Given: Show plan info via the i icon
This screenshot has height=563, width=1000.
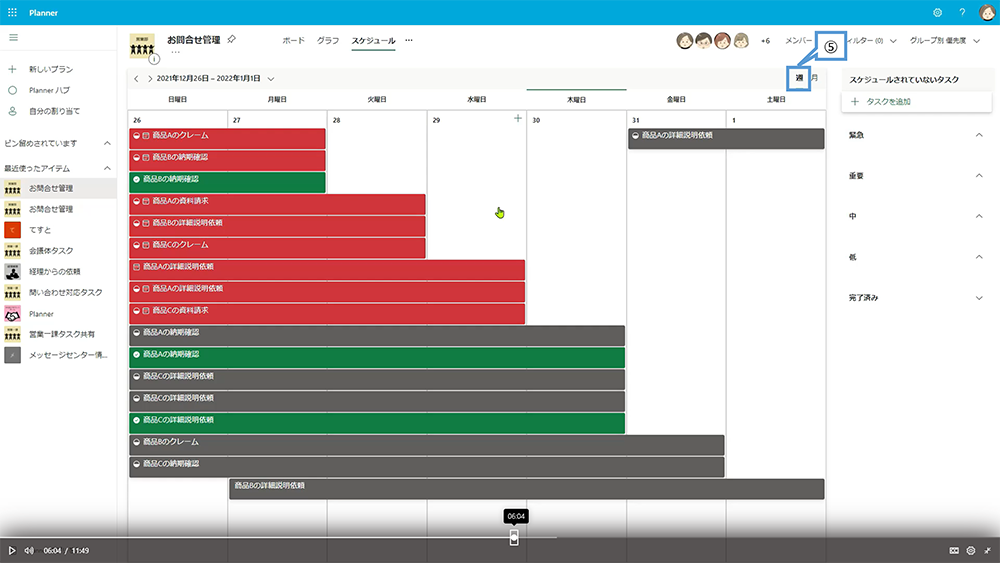Looking at the screenshot, I should pyautogui.click(x=154, y=59).
